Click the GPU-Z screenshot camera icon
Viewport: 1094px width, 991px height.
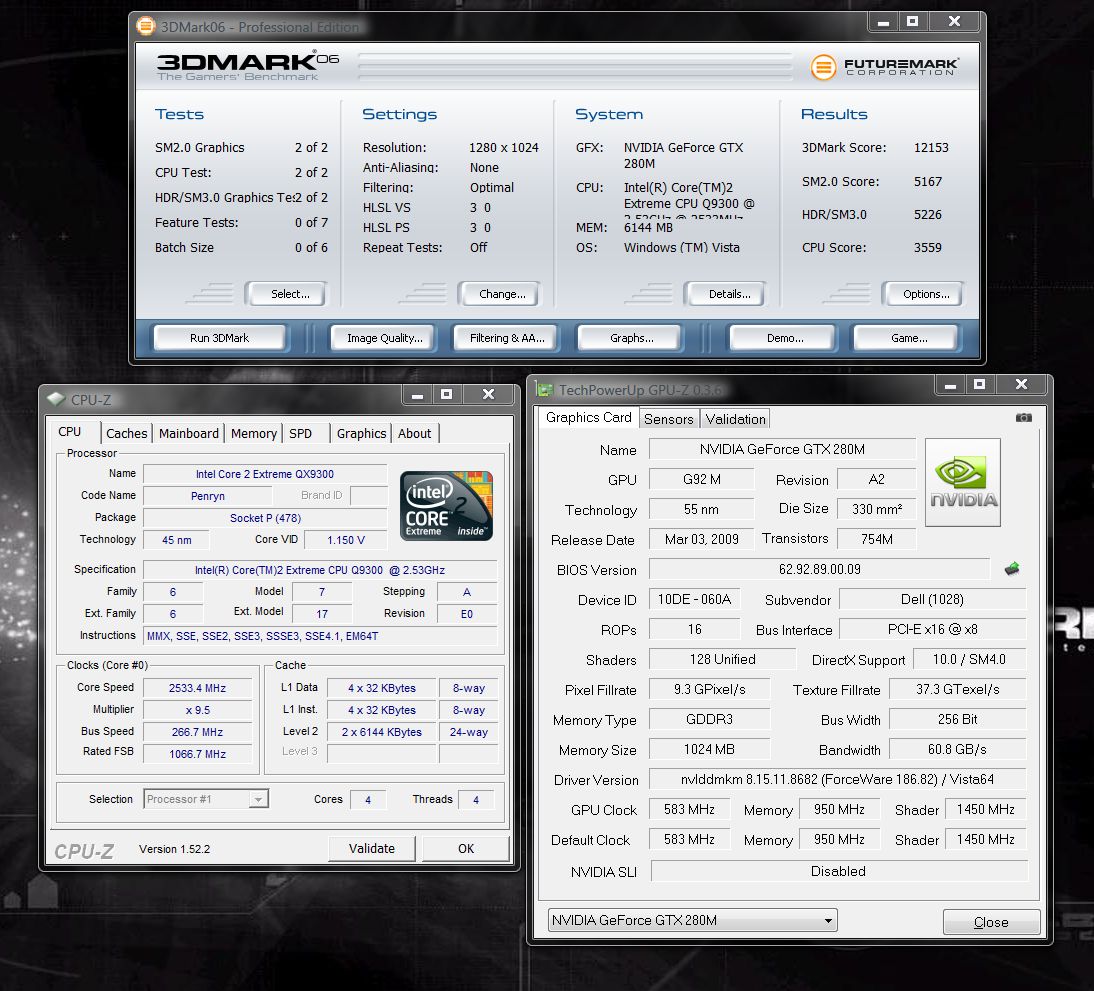1024,417
